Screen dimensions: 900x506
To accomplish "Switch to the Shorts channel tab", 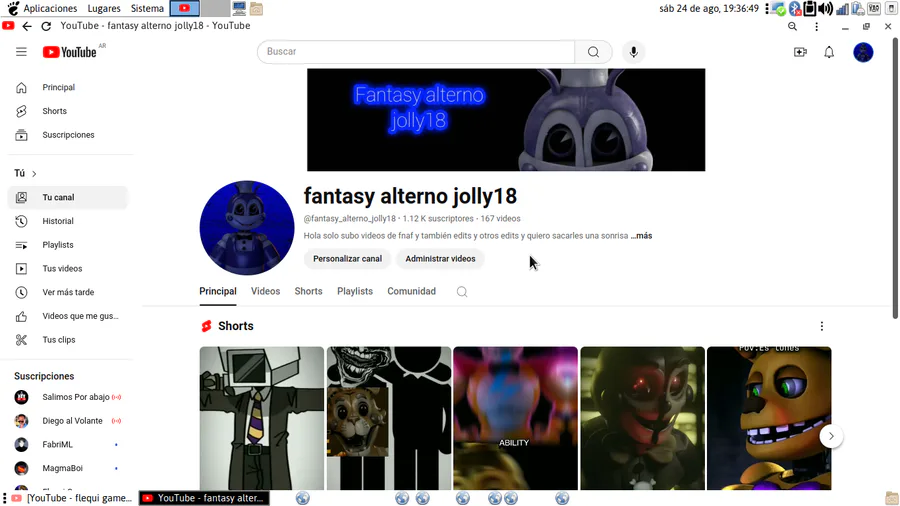I will 308,291.
